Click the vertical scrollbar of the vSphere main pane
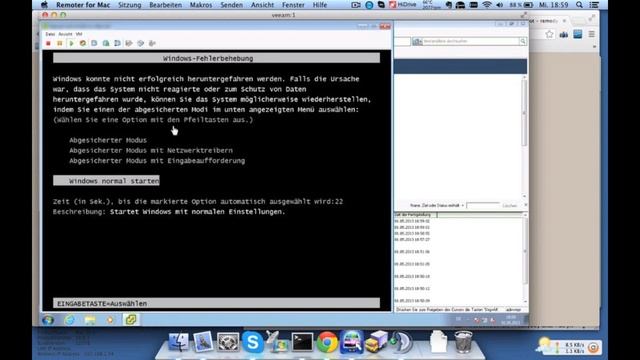Viewport: 640px width, 360px height. (x=524, y=137)
